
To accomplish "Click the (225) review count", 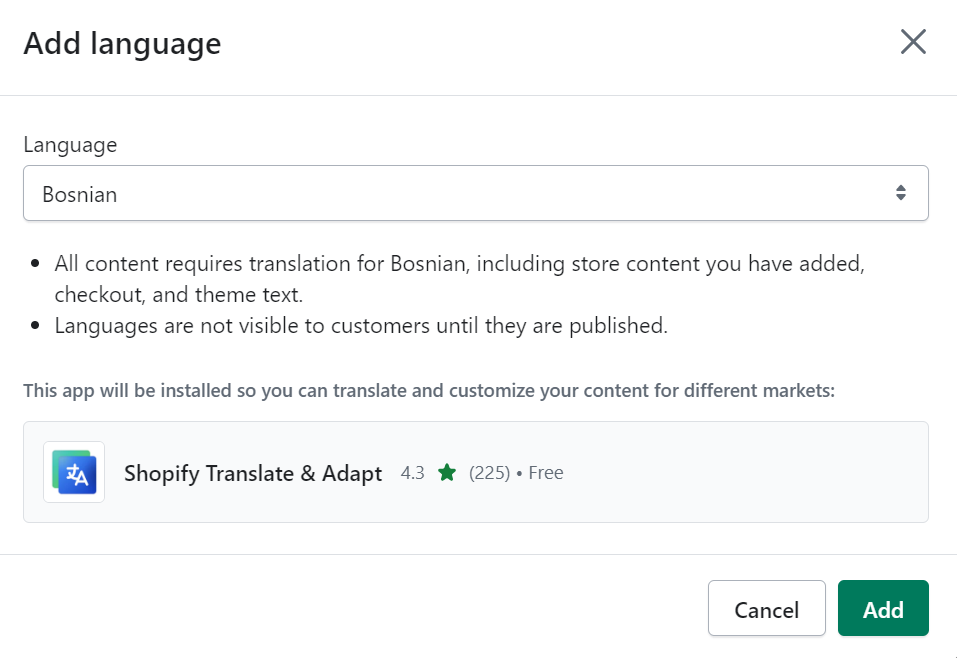I will tap(489, 473).
